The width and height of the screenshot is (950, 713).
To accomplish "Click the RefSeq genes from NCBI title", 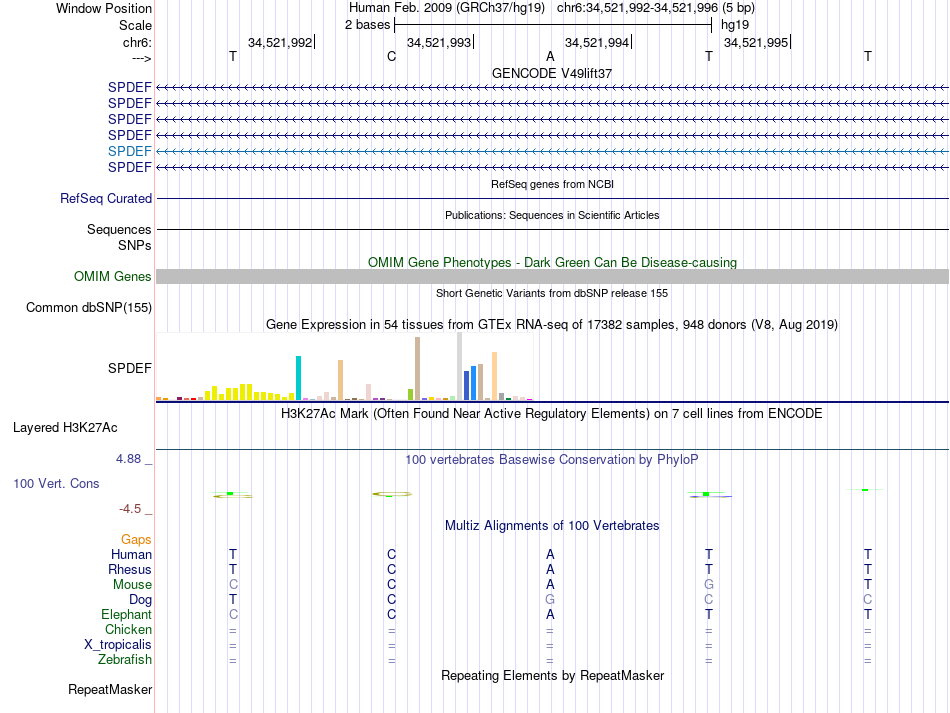I will point(552,184).
